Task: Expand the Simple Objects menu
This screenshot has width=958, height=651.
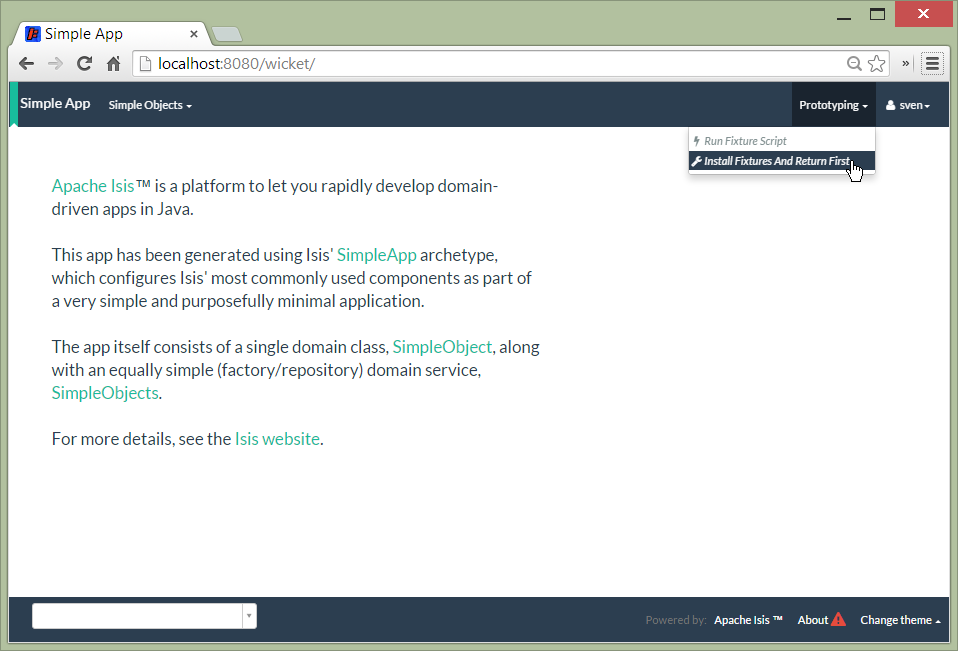Action: 150,105
